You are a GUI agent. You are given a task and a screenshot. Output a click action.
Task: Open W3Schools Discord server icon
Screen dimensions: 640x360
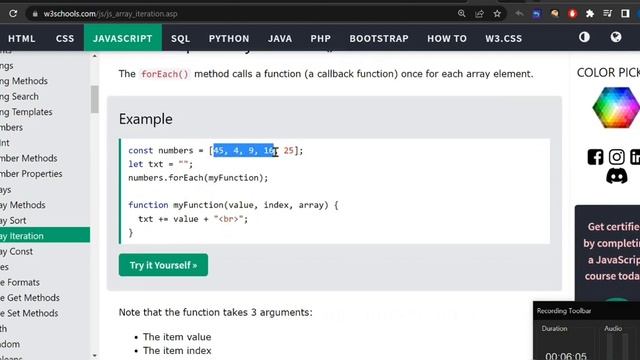pos(616,176)
